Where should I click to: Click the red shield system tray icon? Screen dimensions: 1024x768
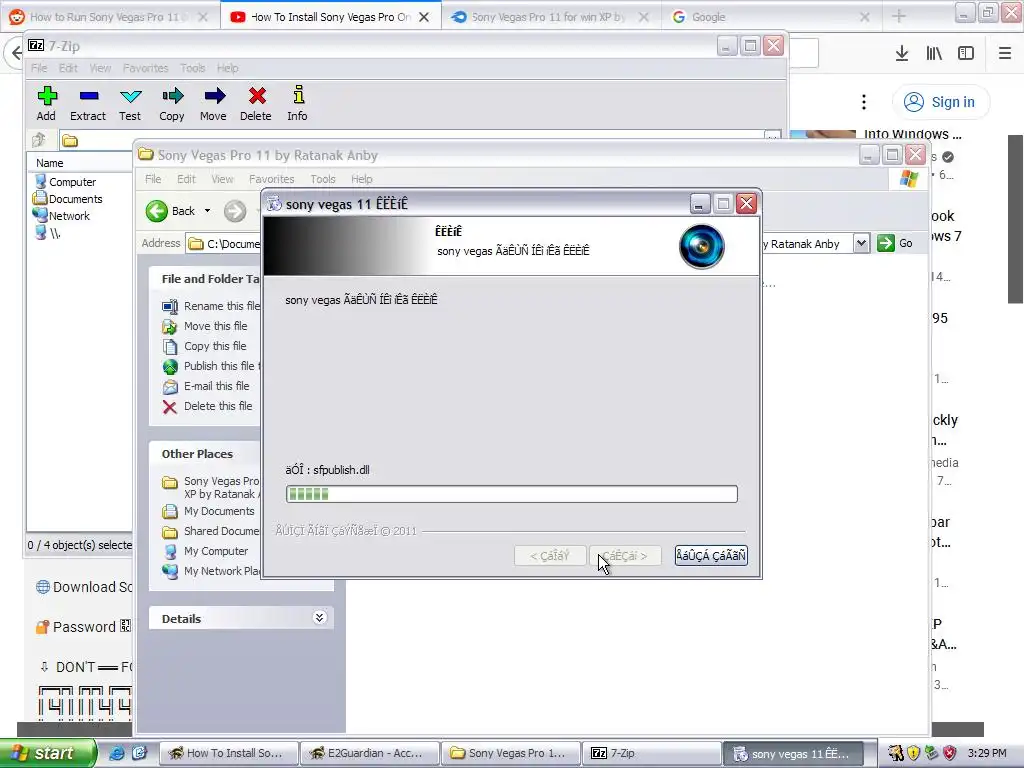(950, 753)
